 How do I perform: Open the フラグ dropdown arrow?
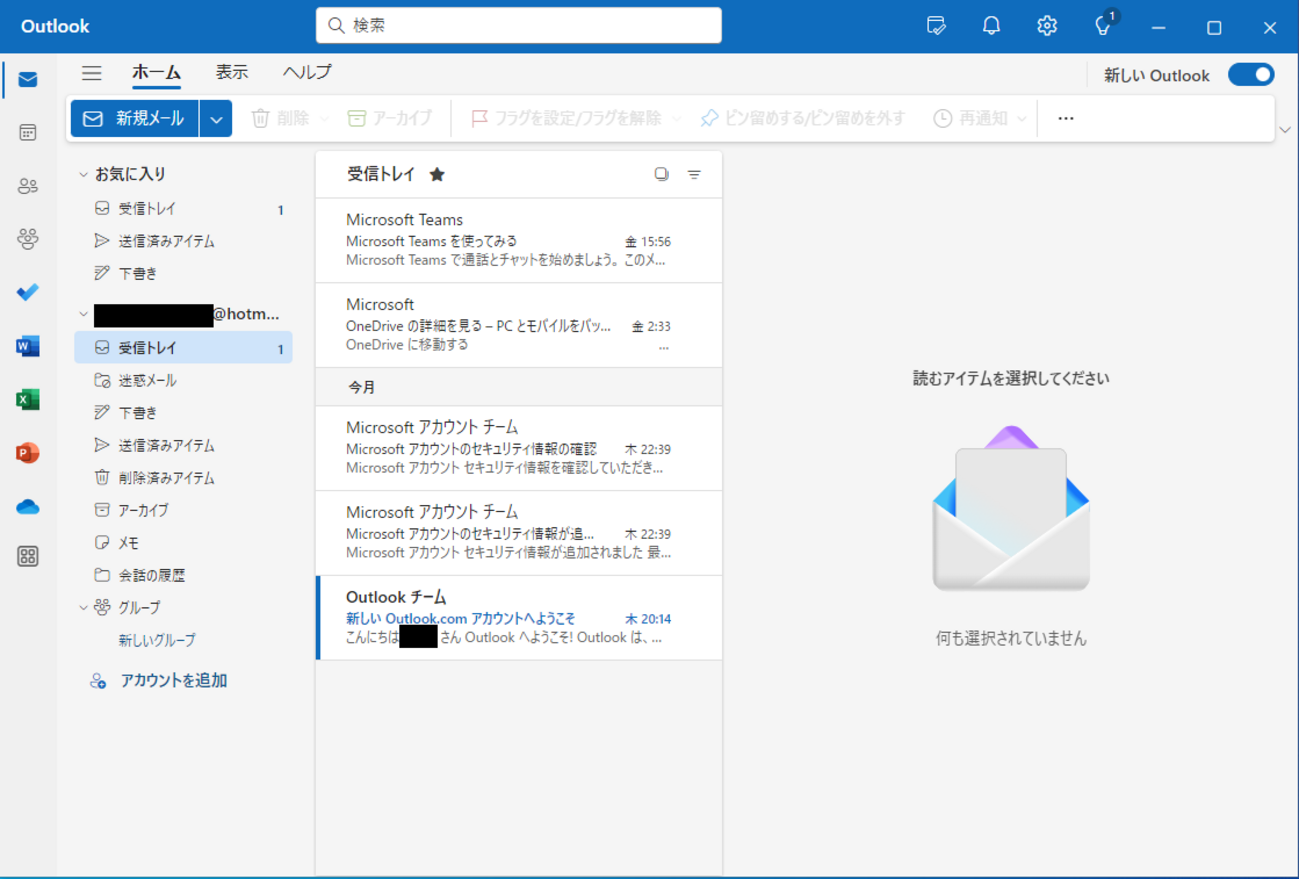pos(677,119)
